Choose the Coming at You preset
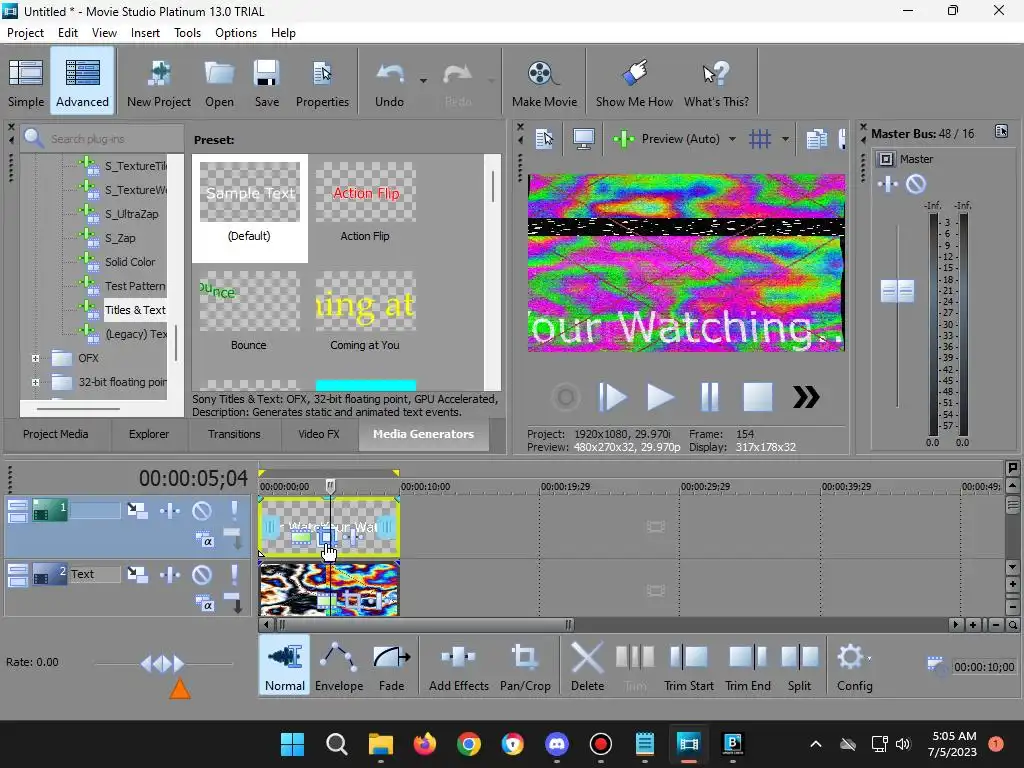This screenshot has height=768, width=1024. (x=364, y=312)
